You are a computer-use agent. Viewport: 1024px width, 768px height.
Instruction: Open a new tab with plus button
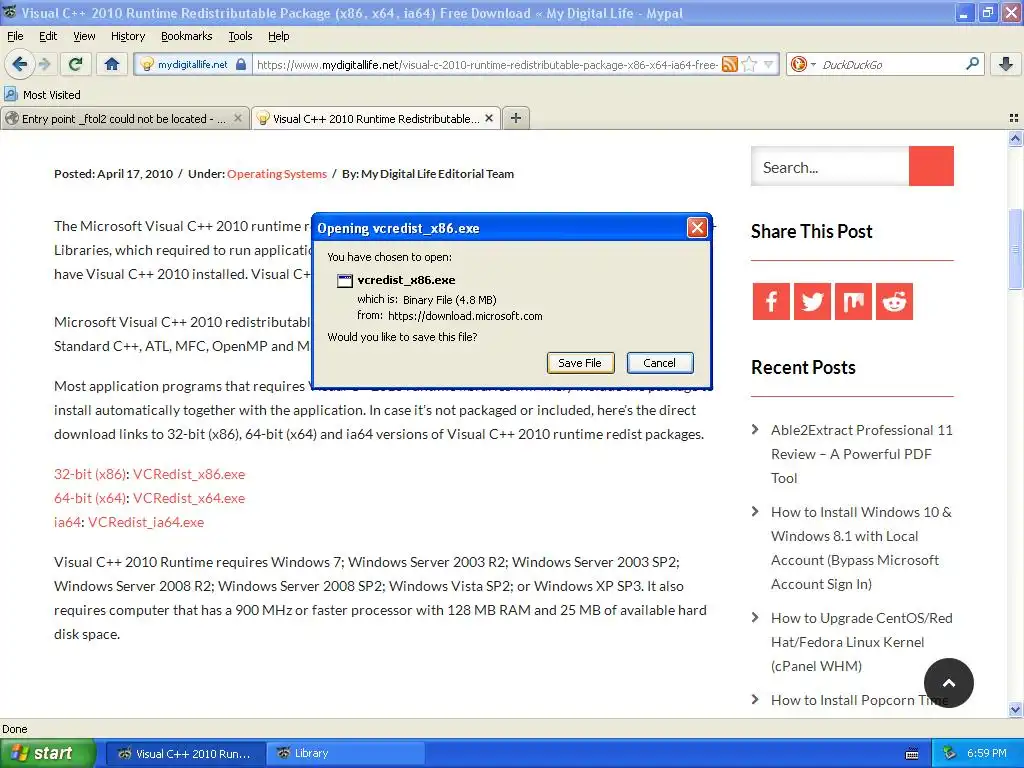516,118
